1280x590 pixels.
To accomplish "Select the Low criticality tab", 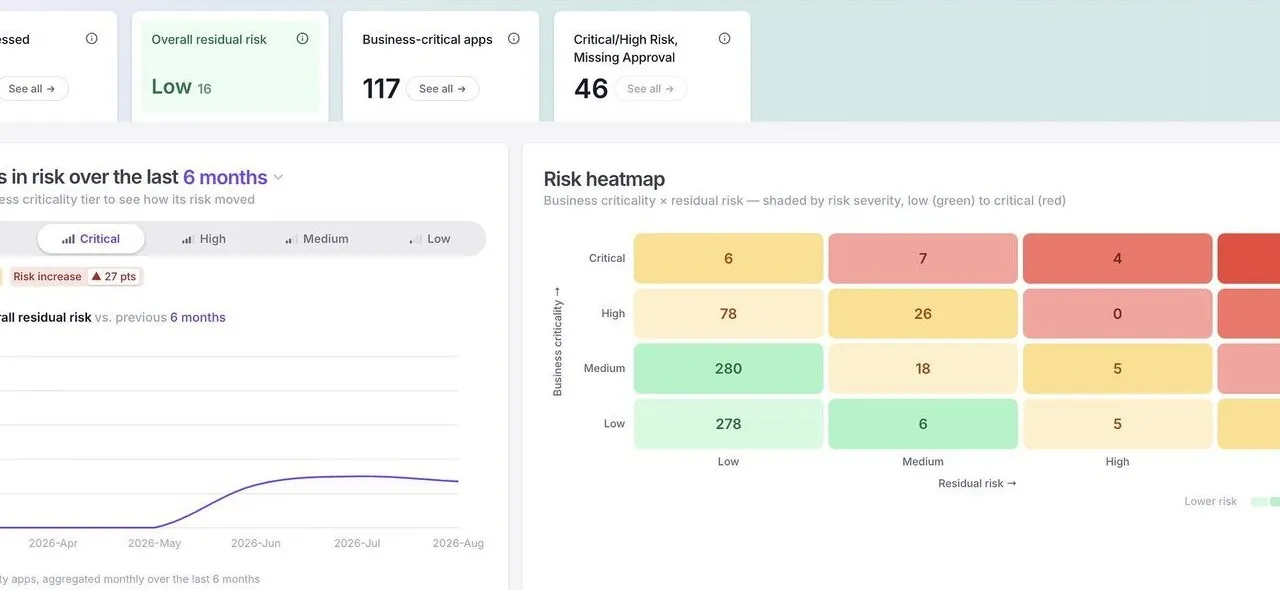I will pyautogui.click(x=430, y=239).
